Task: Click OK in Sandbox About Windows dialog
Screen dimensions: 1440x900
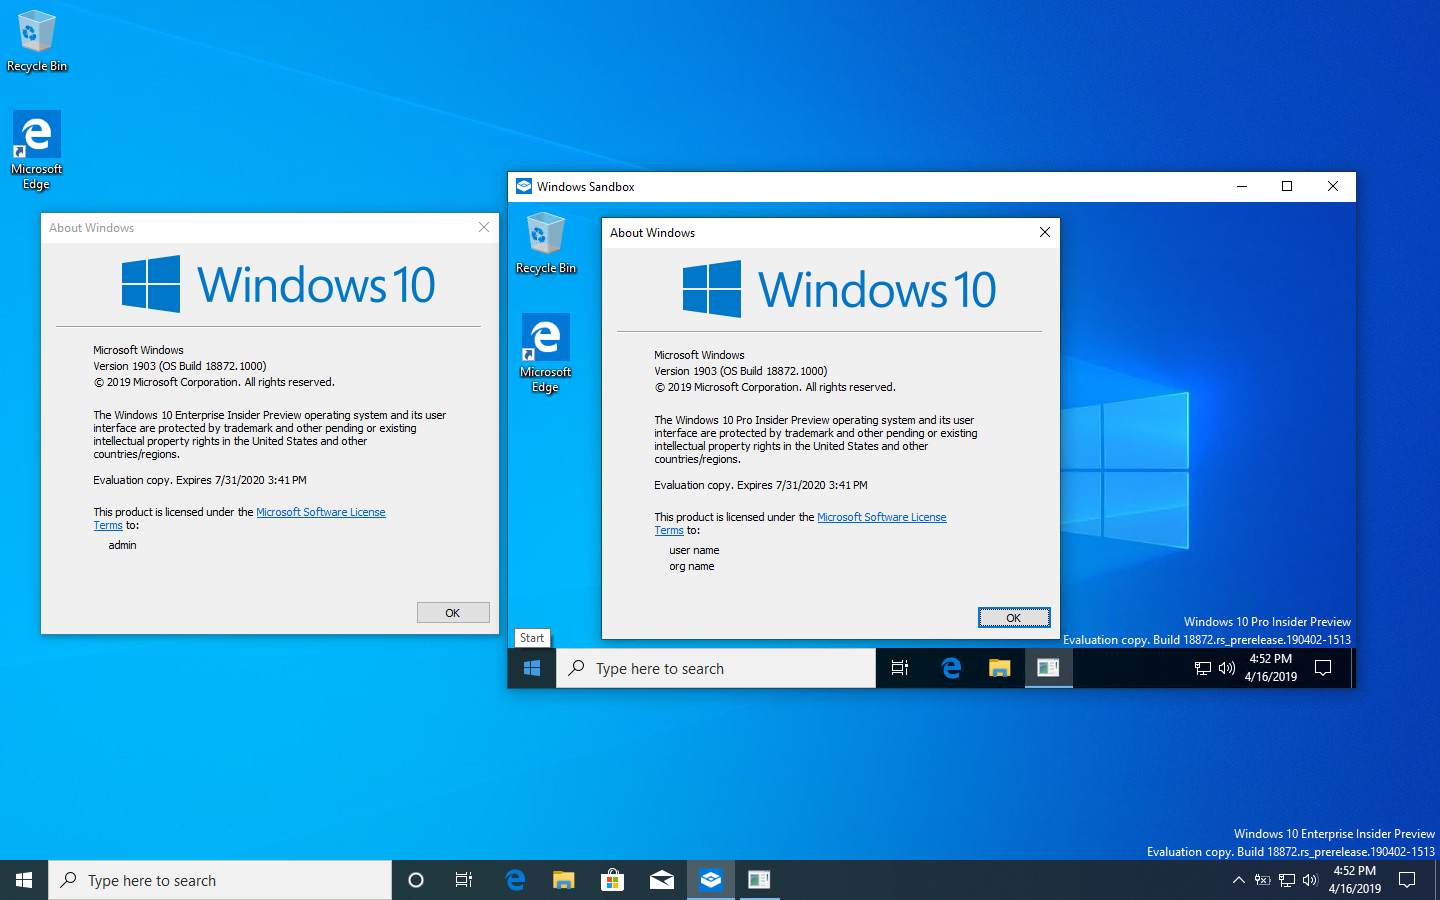Action: tap(1014, 618)
